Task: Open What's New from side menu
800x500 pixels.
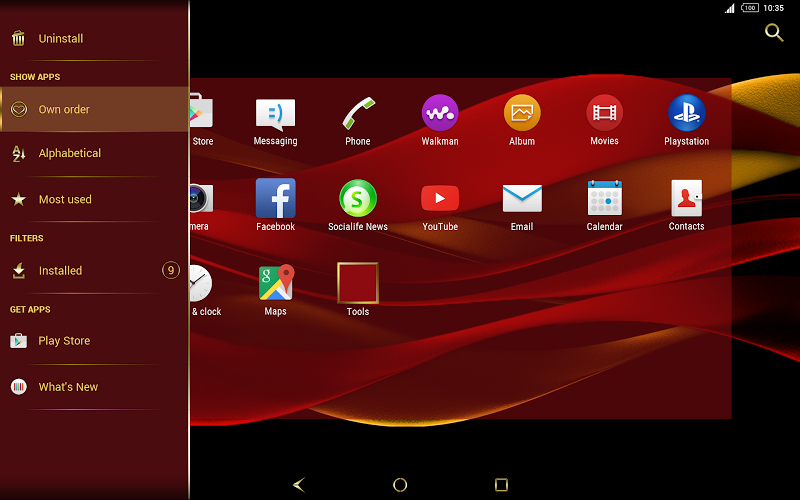Action: pos(94,387)
